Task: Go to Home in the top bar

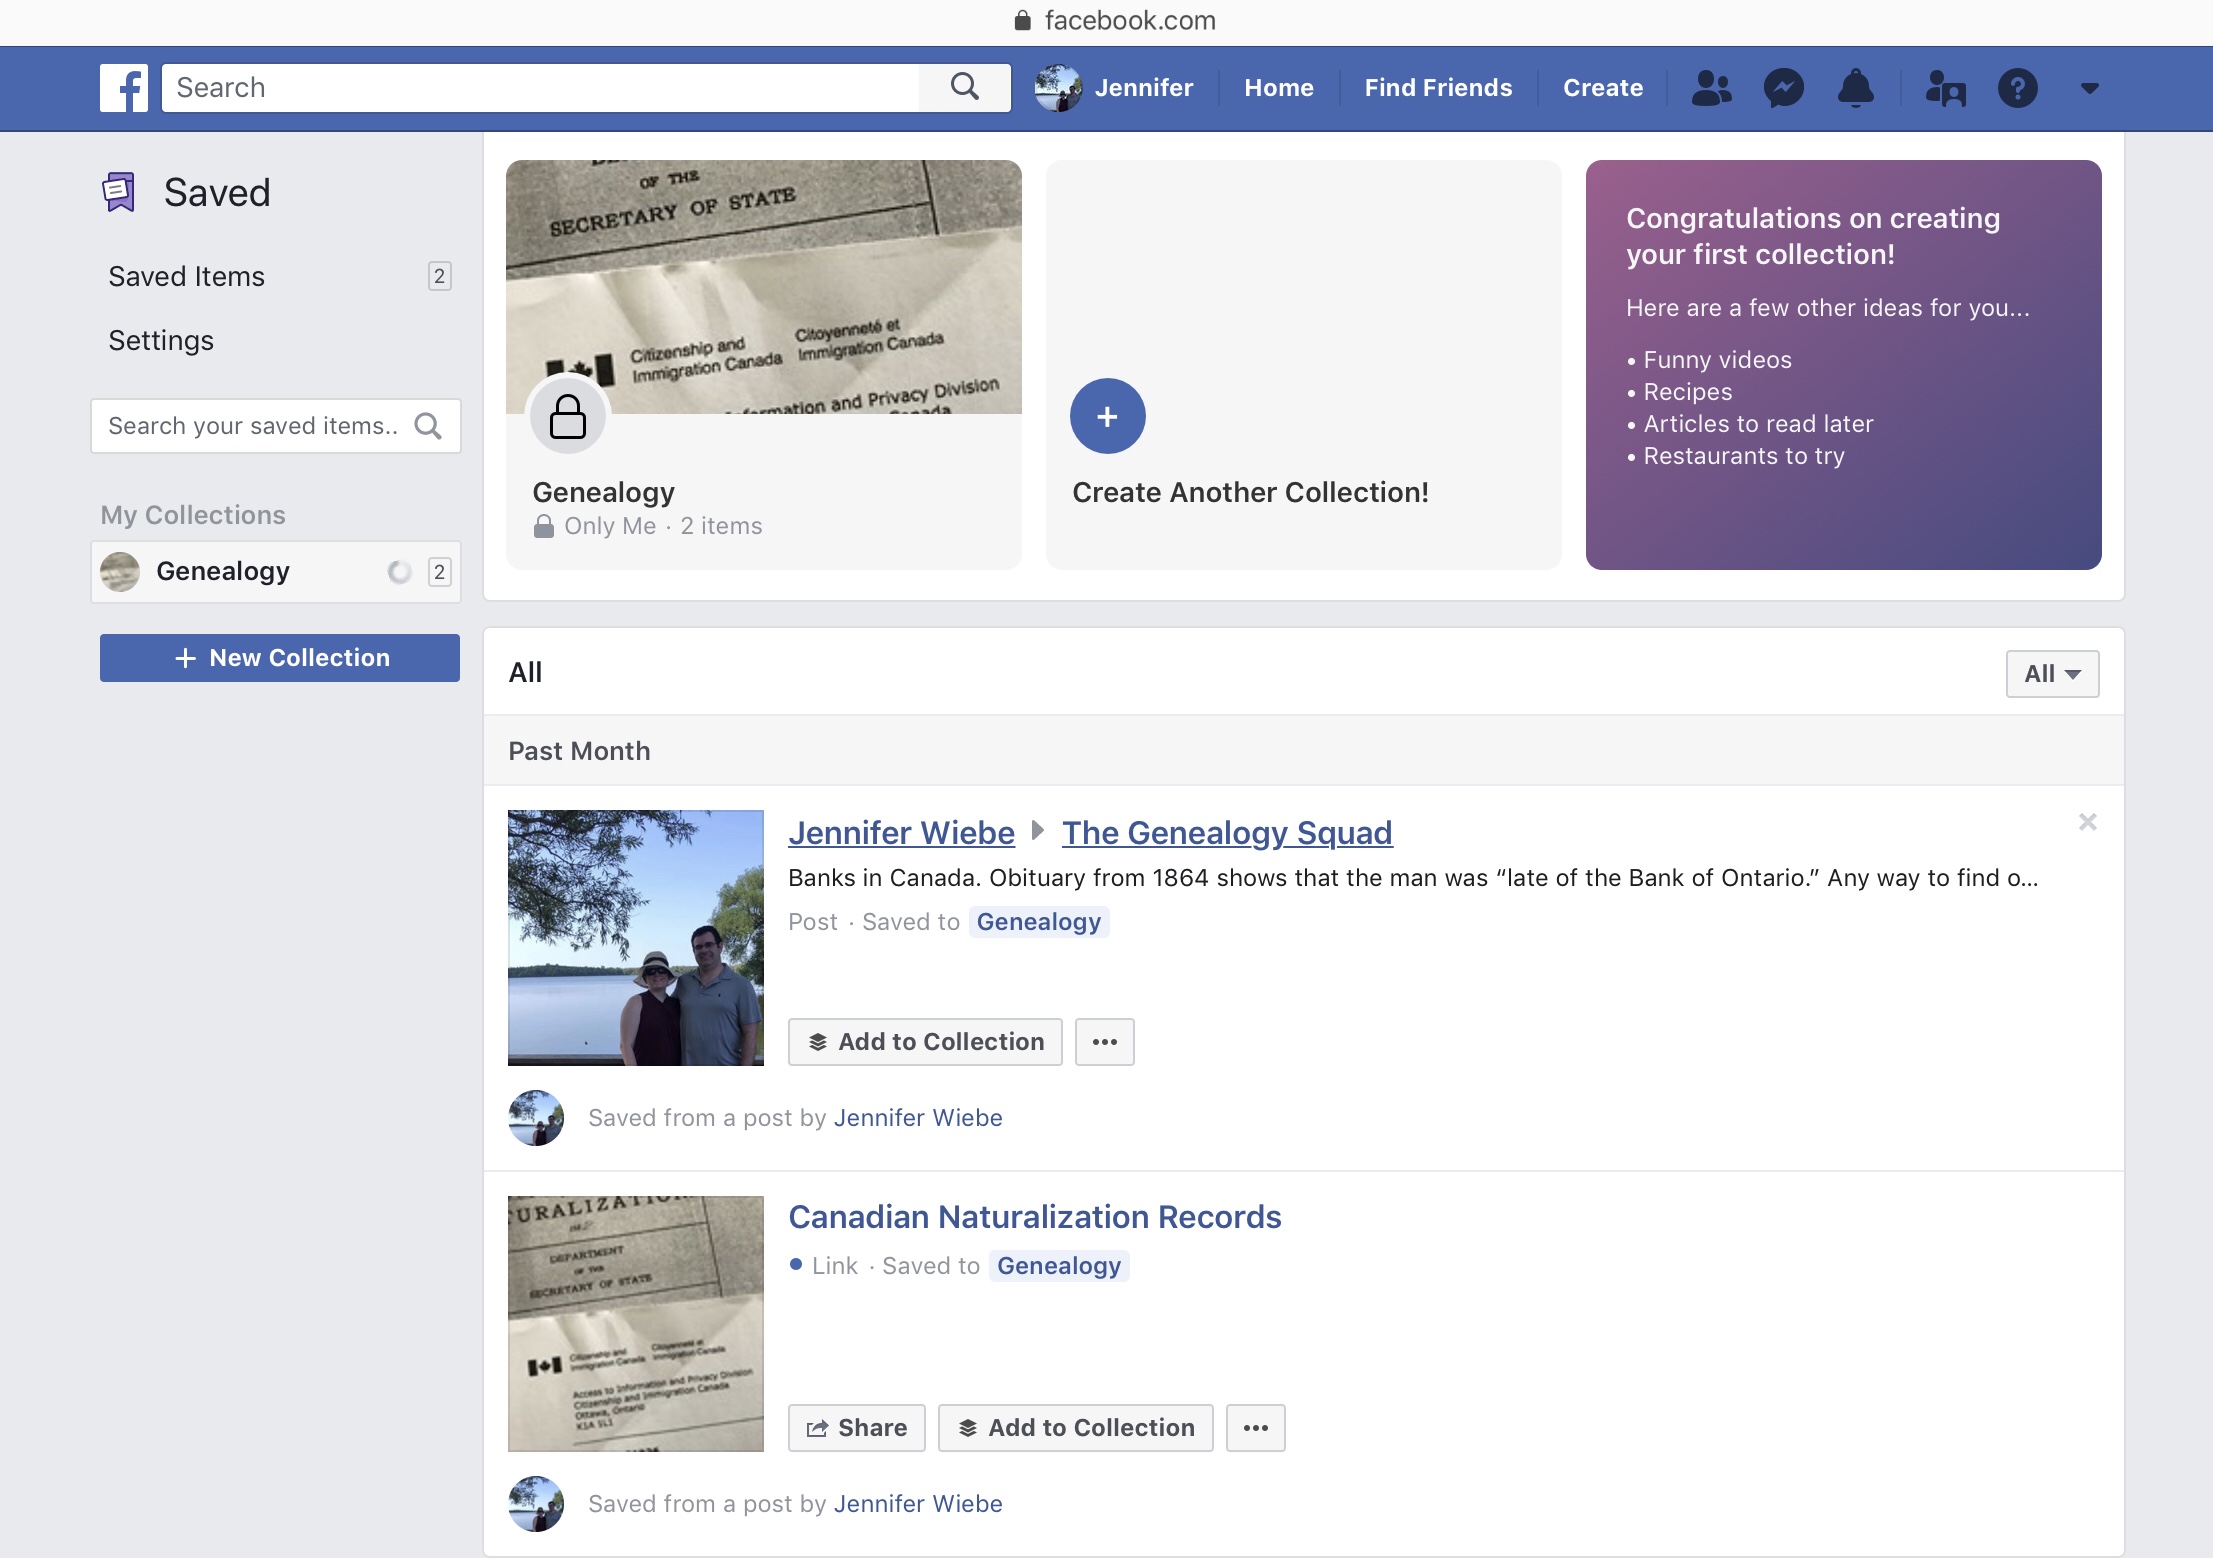Action: coord(1278,88)
